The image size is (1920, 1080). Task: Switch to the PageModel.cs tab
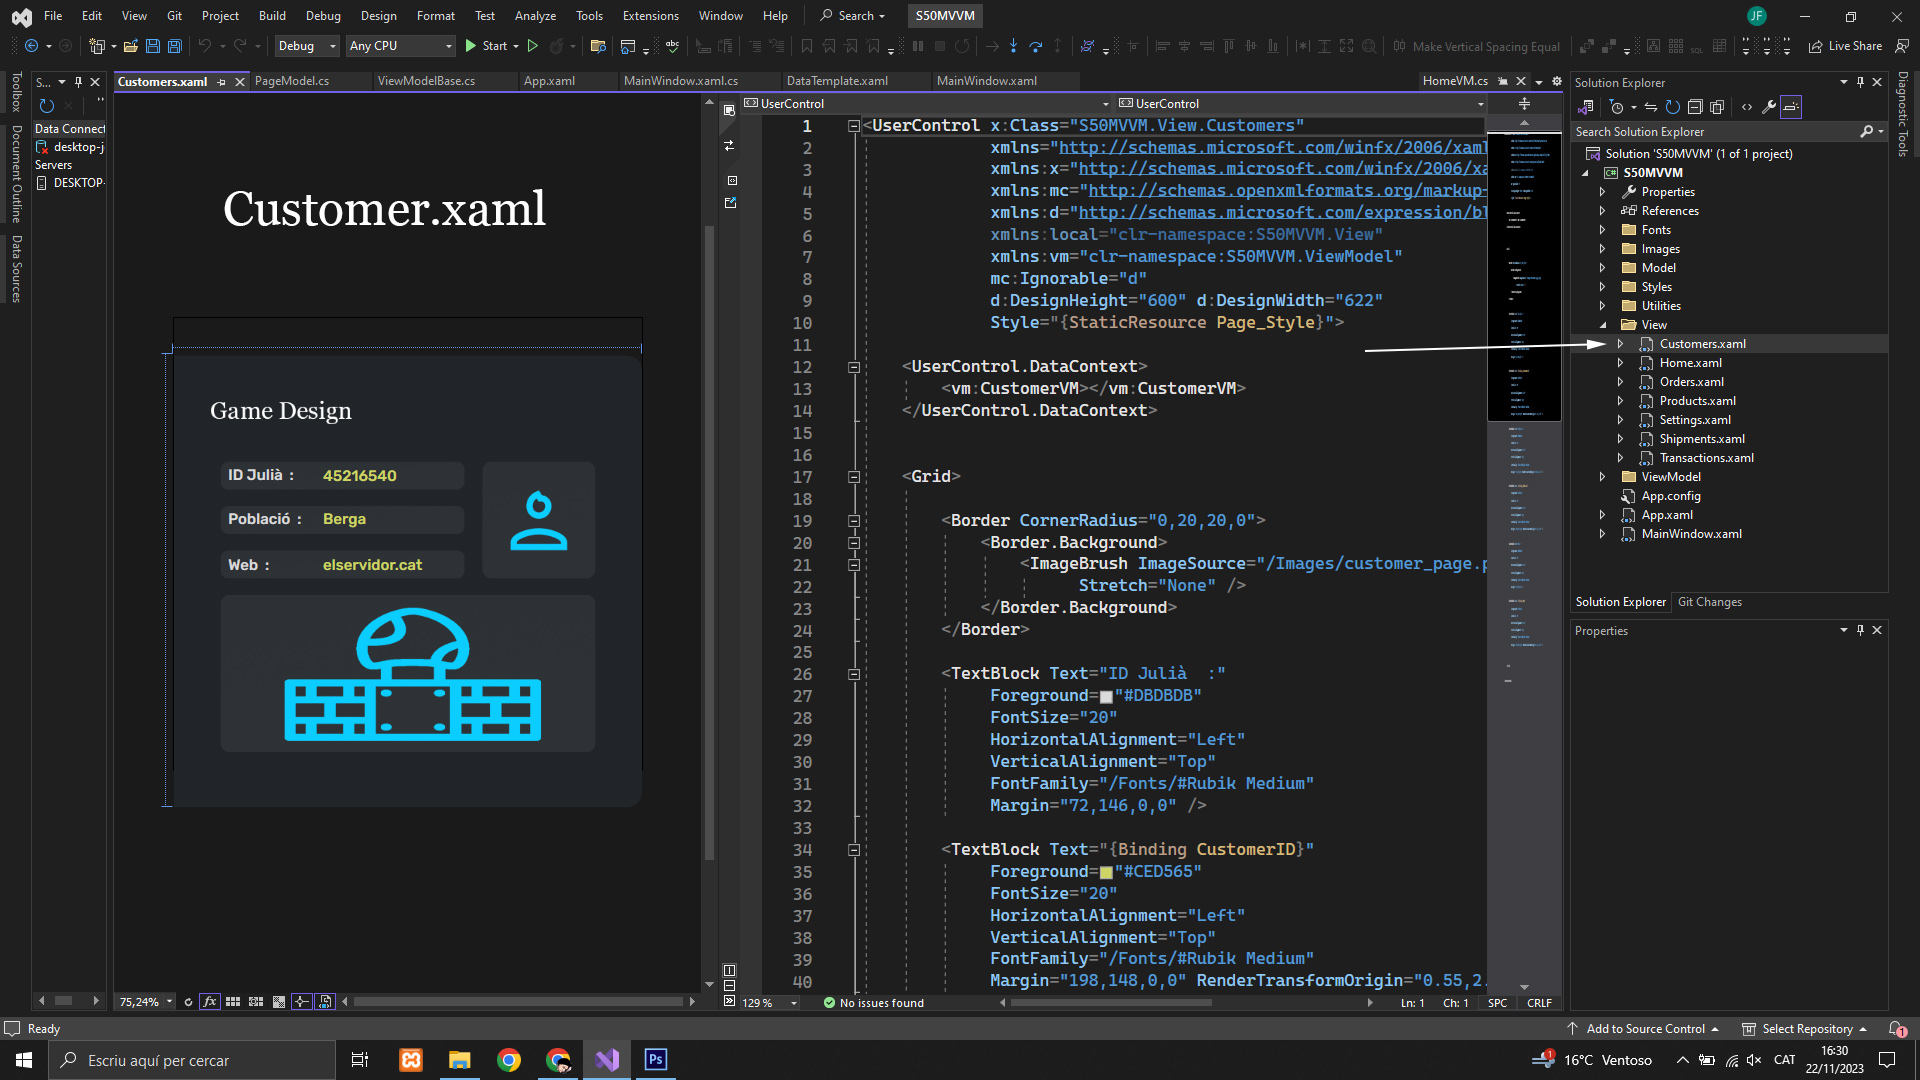pyautogui.click(x=292, y=81)
